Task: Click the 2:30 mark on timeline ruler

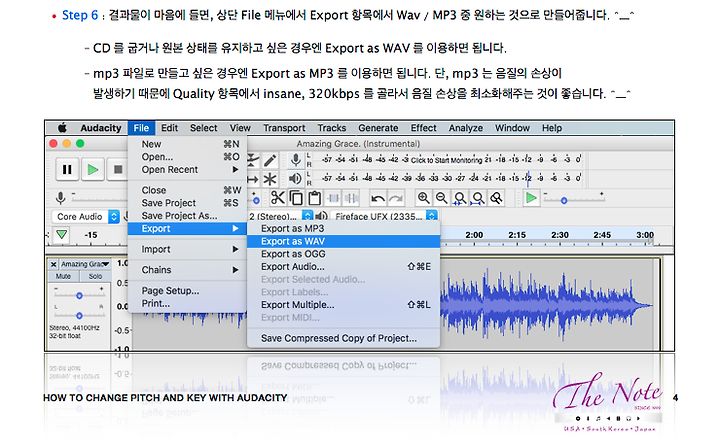Action: (x=560, y=235)
